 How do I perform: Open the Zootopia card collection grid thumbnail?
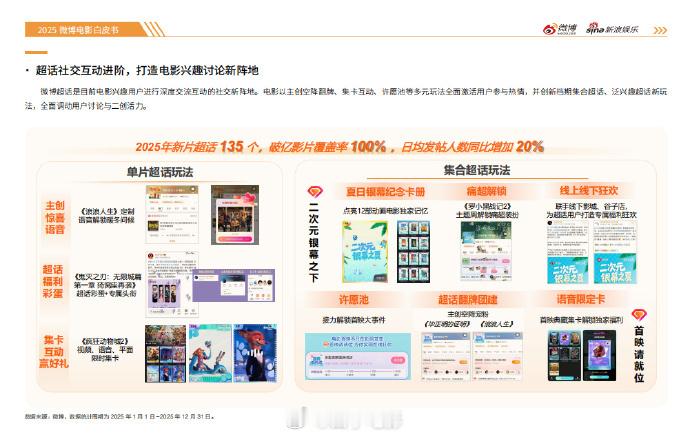(x=165, y=353)
